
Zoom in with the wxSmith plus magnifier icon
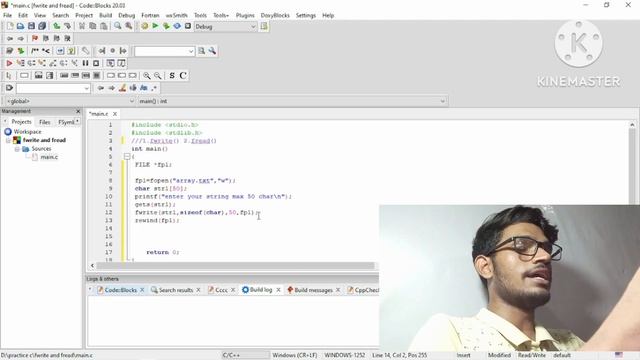pos(147,76)
